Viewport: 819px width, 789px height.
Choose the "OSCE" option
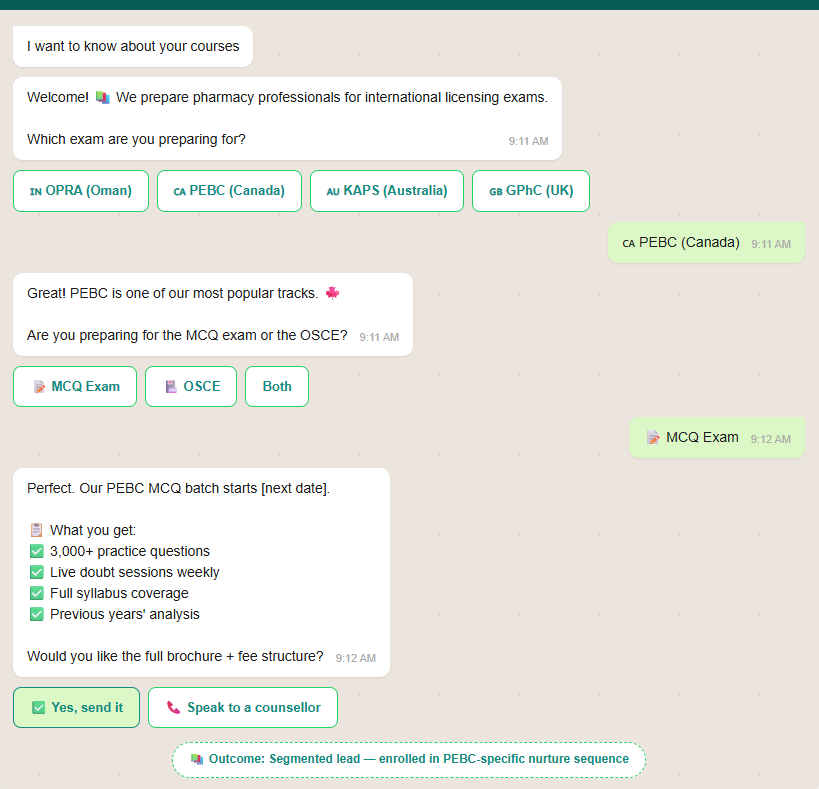click(x=190, y=386)
